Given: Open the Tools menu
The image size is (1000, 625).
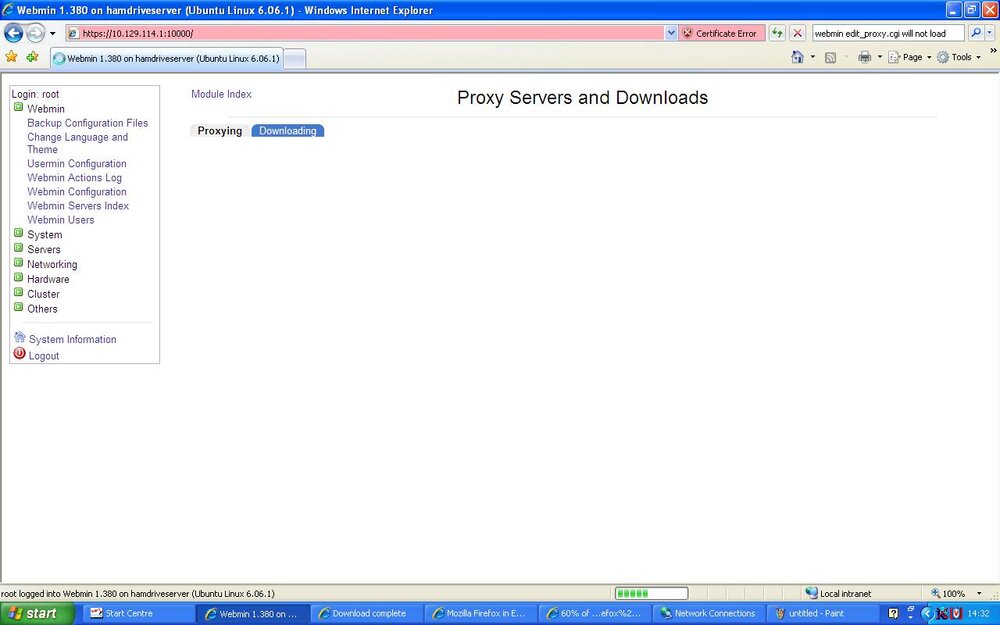Looking at the screenshot, I should pos(959,57).
